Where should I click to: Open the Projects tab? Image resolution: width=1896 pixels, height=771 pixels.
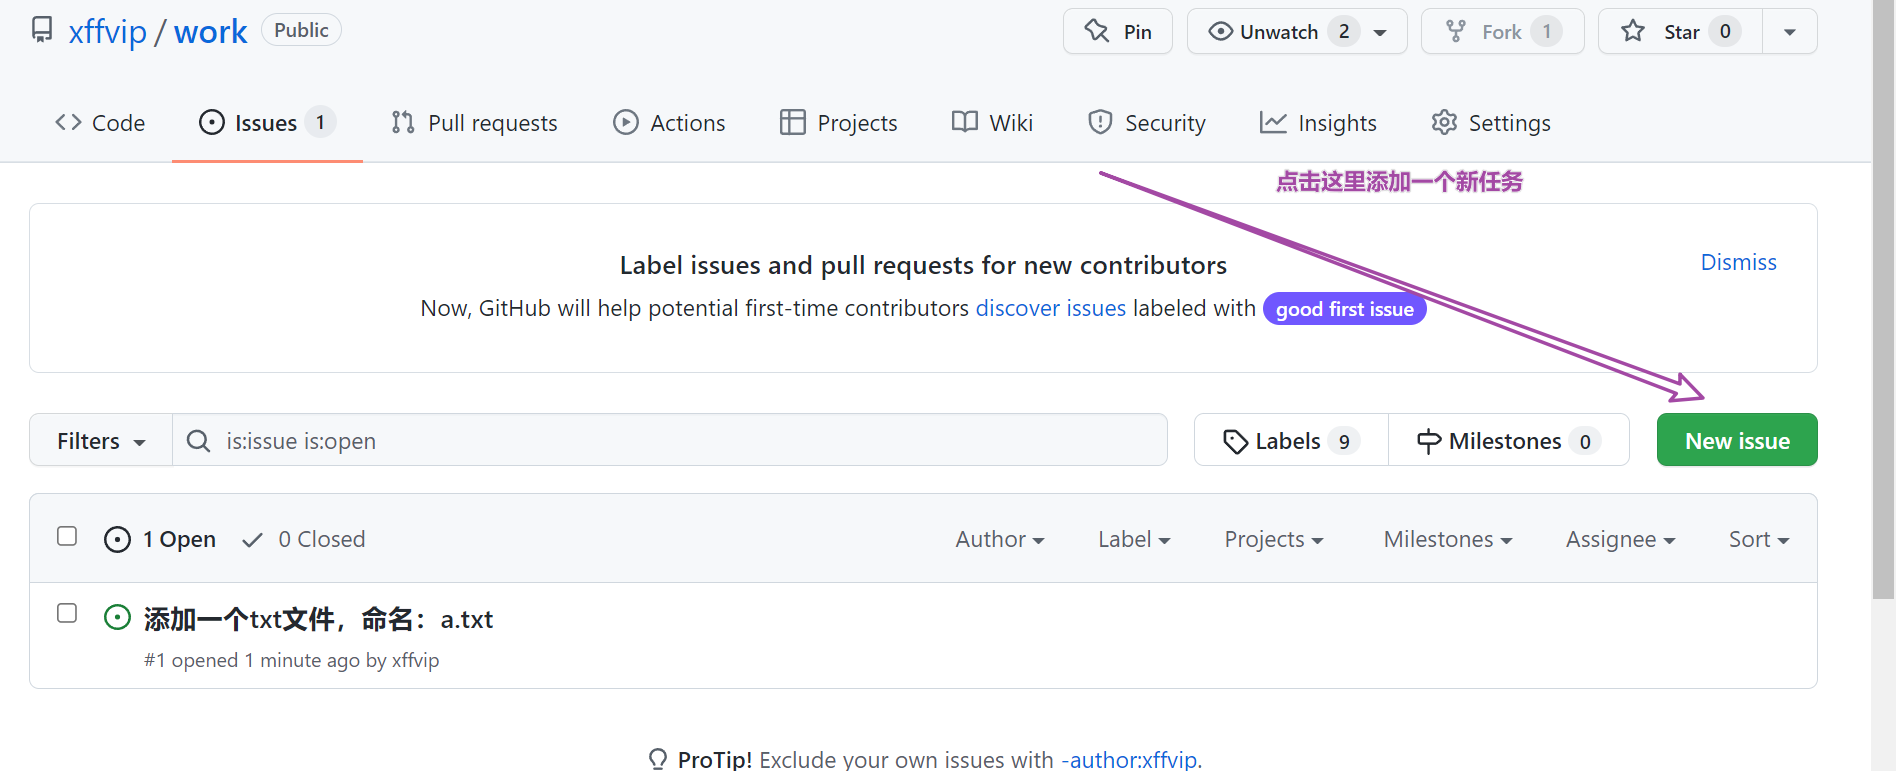tap(838, 123)
